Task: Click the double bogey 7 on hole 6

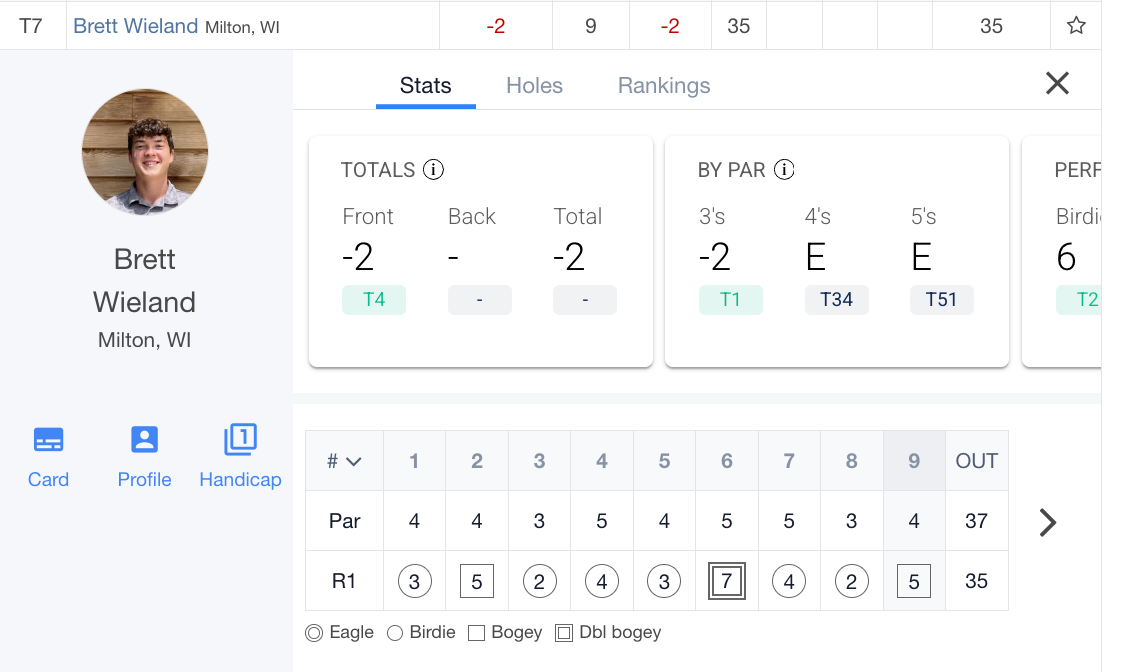Action: click(727, 581)
